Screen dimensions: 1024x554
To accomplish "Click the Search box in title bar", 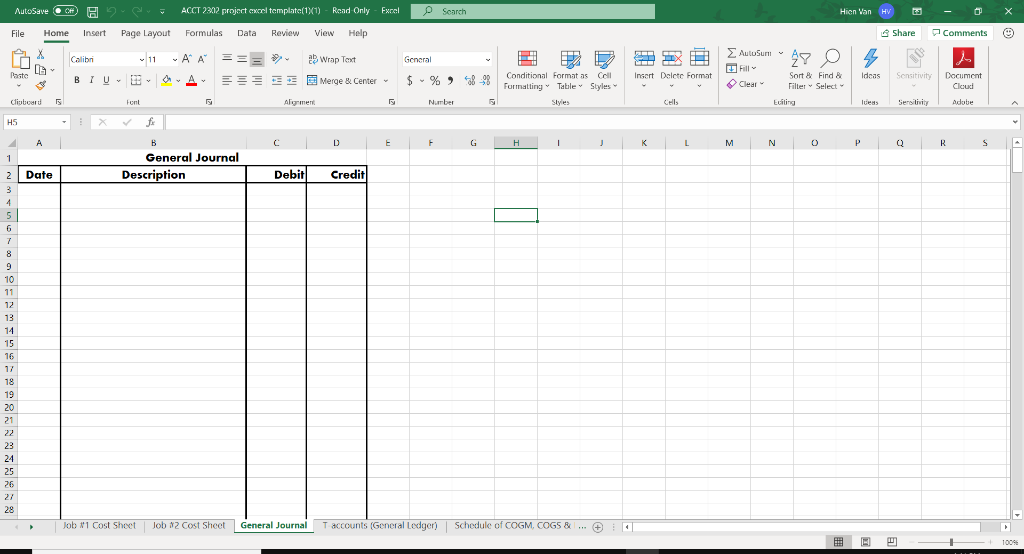I will tap(532, 11).
